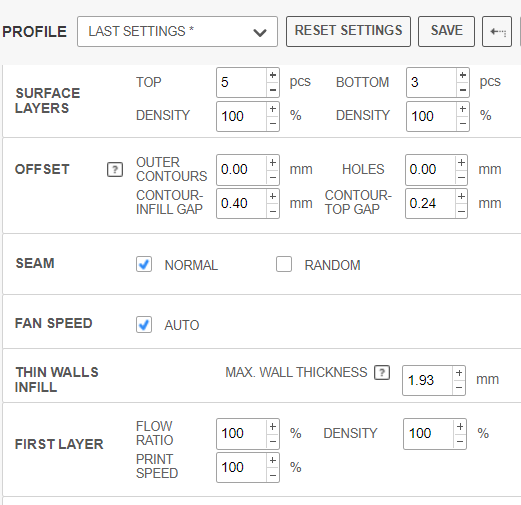Toggle the Fan Speed Auto checkbox

point(144,325)
